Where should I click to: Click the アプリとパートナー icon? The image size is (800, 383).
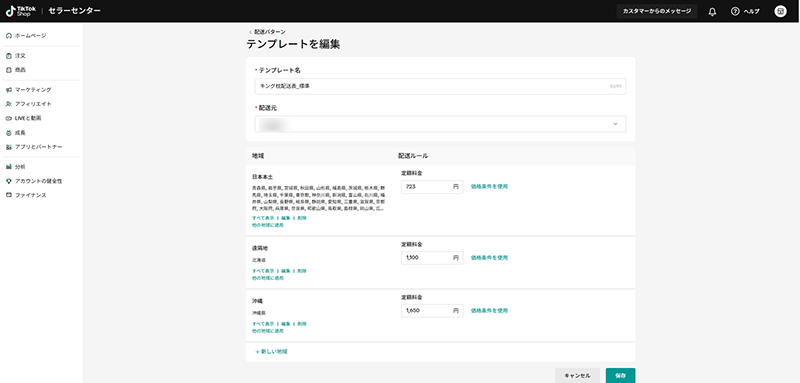9,147
